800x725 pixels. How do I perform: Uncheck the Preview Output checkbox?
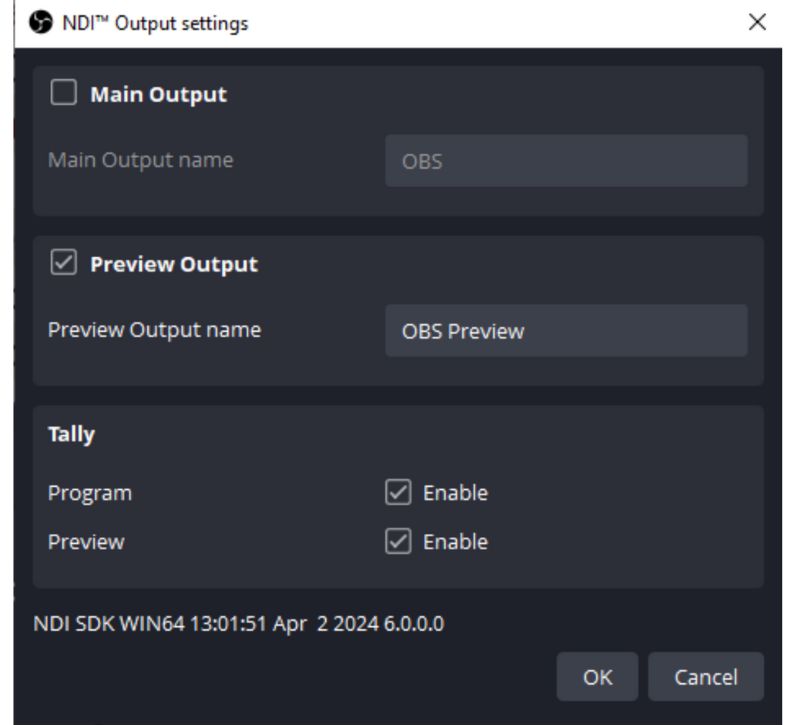64,262
